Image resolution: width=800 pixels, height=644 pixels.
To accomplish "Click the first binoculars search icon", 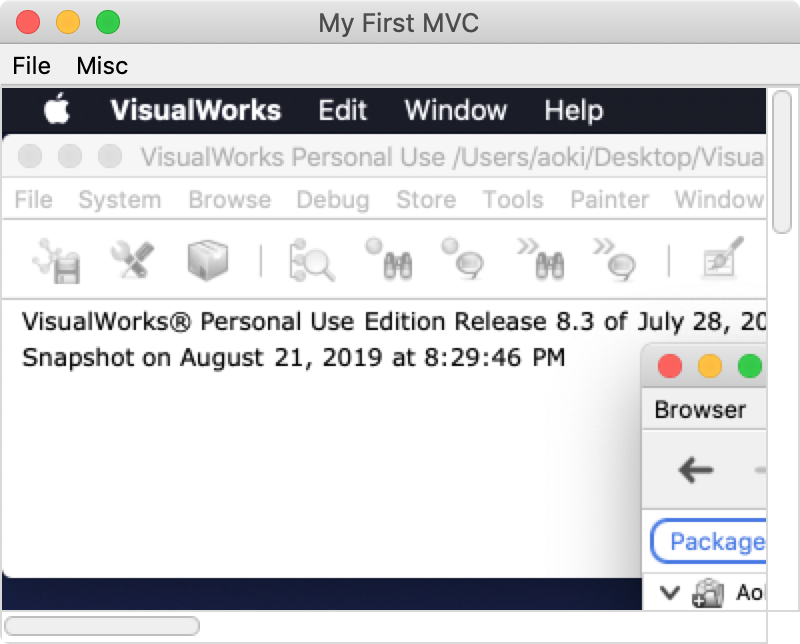I will 389,259.
